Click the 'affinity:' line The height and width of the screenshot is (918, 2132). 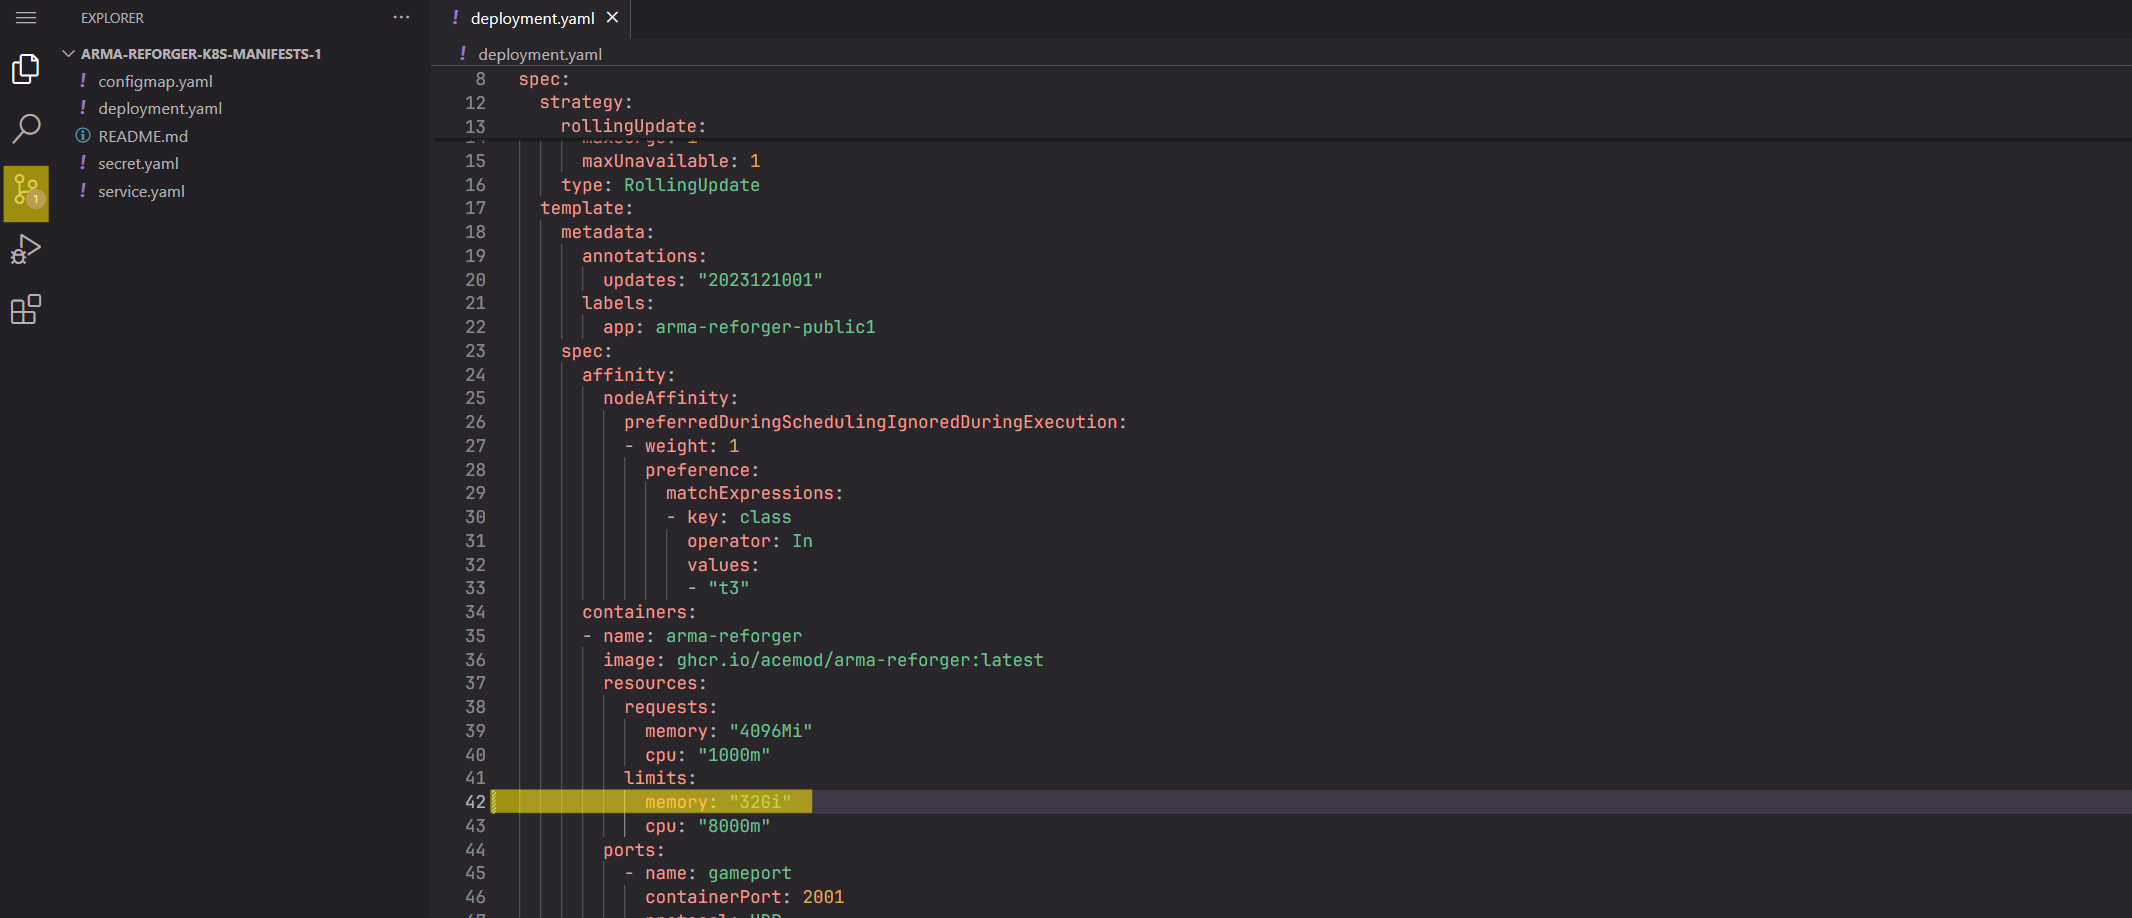click(628, 375)
